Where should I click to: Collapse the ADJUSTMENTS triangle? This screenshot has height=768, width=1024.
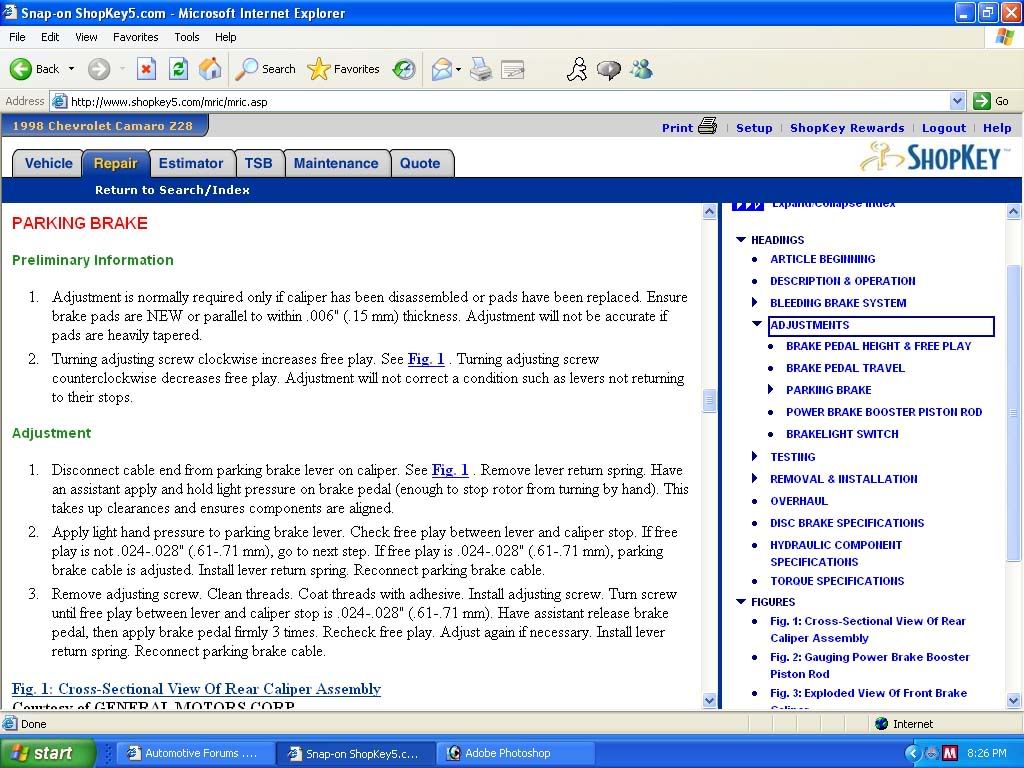(x=757, y=323)
